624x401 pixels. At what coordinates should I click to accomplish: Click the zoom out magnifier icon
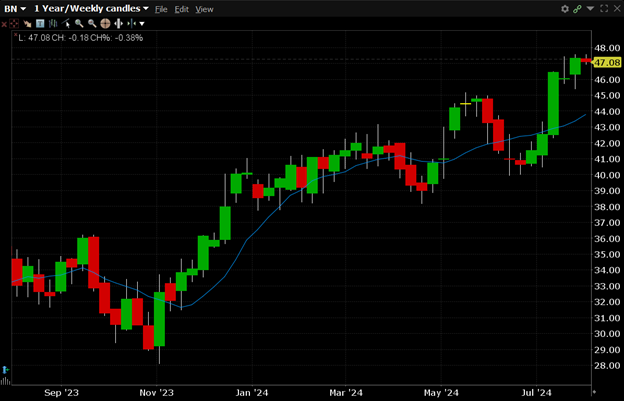pos(92,24)
